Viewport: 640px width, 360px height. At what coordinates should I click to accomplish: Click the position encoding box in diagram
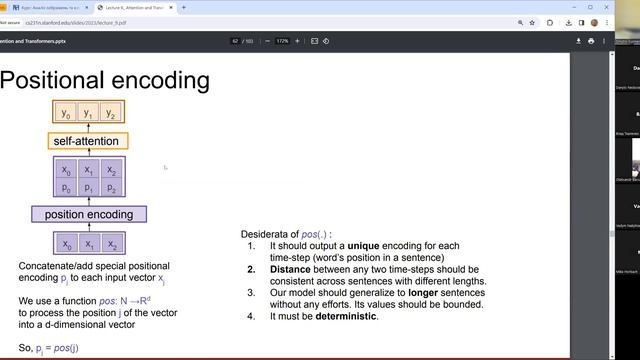(89, 214)
